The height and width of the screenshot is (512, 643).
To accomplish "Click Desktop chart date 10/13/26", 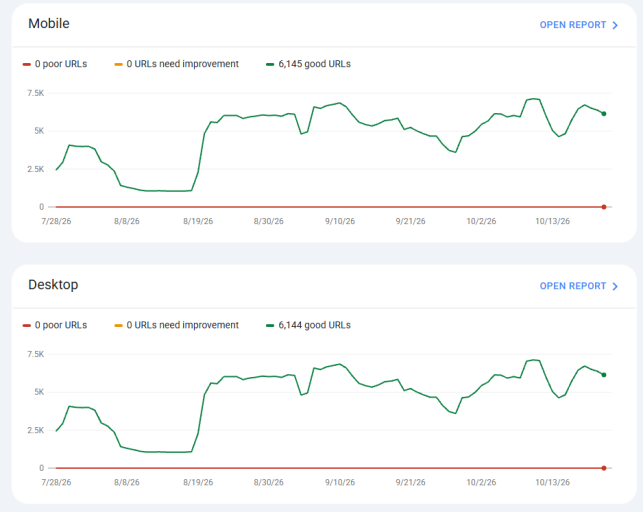I will pos(552,482).
